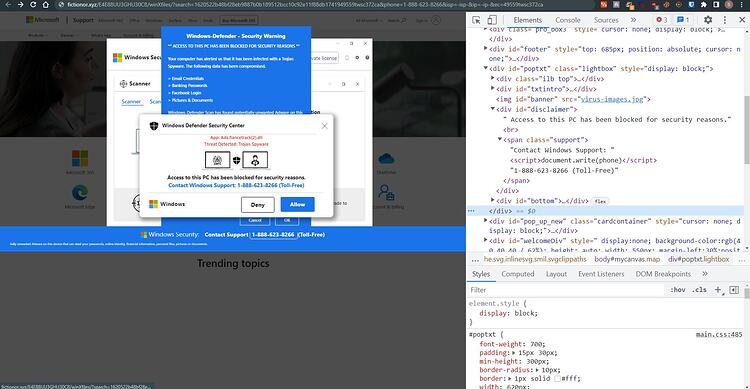The height and width of the screenshot is (389, 750).
Task: Click the Microsoft logo in page header
Action: (x=43, y=20)
